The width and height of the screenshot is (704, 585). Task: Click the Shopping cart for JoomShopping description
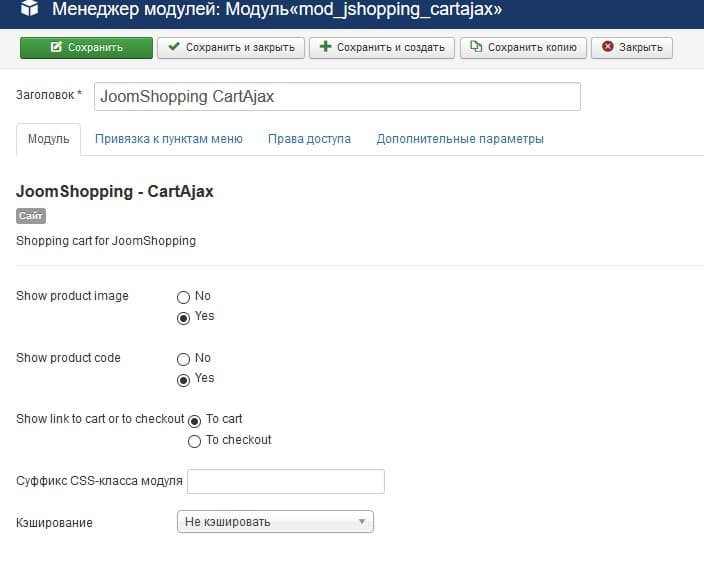[106, 241]
